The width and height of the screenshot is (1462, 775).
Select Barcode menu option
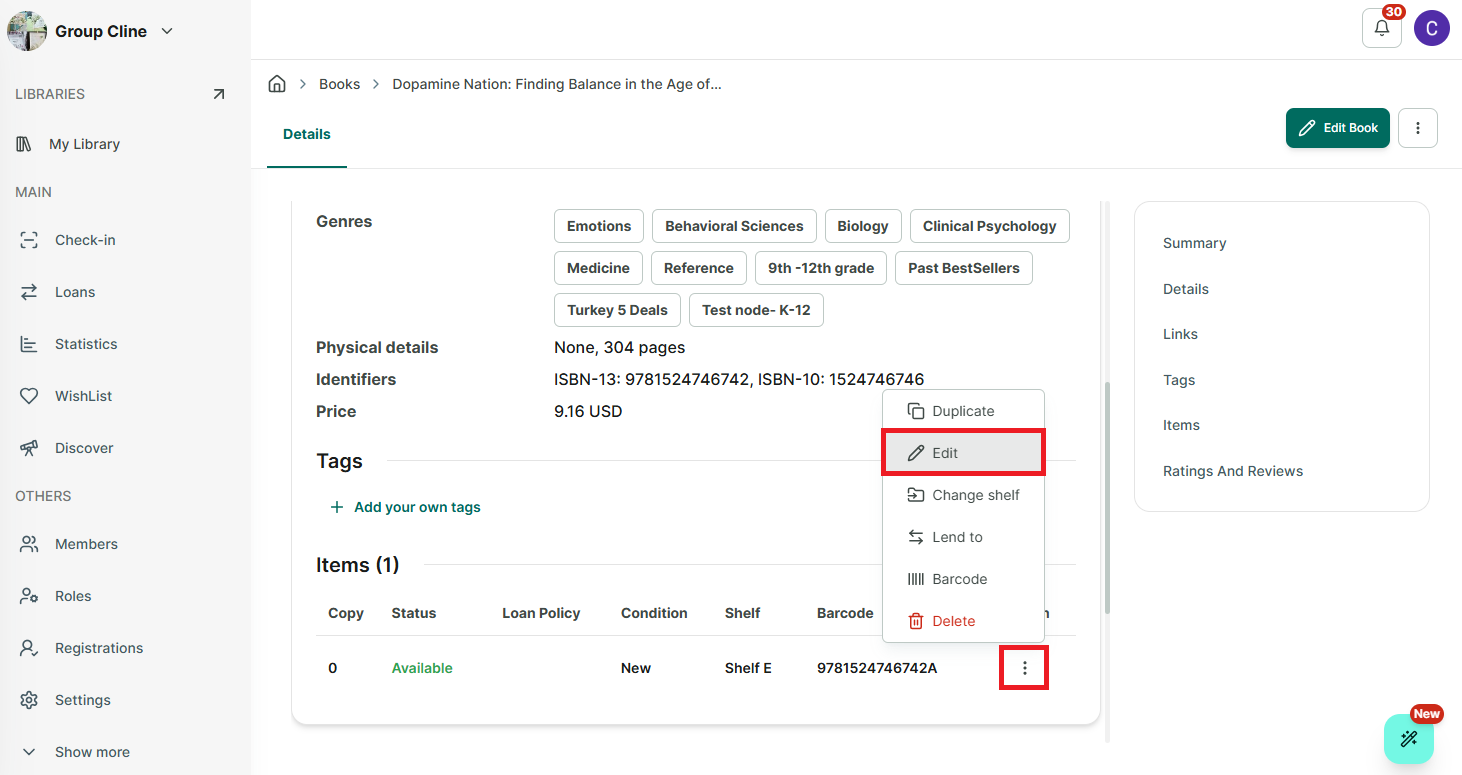[963, 579]
